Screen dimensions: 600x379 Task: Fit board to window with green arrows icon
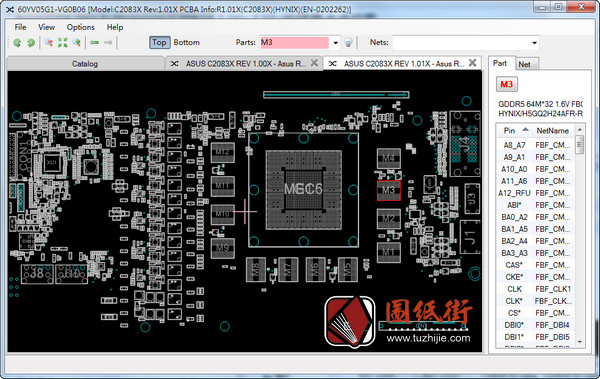click(x=63, y=42)
